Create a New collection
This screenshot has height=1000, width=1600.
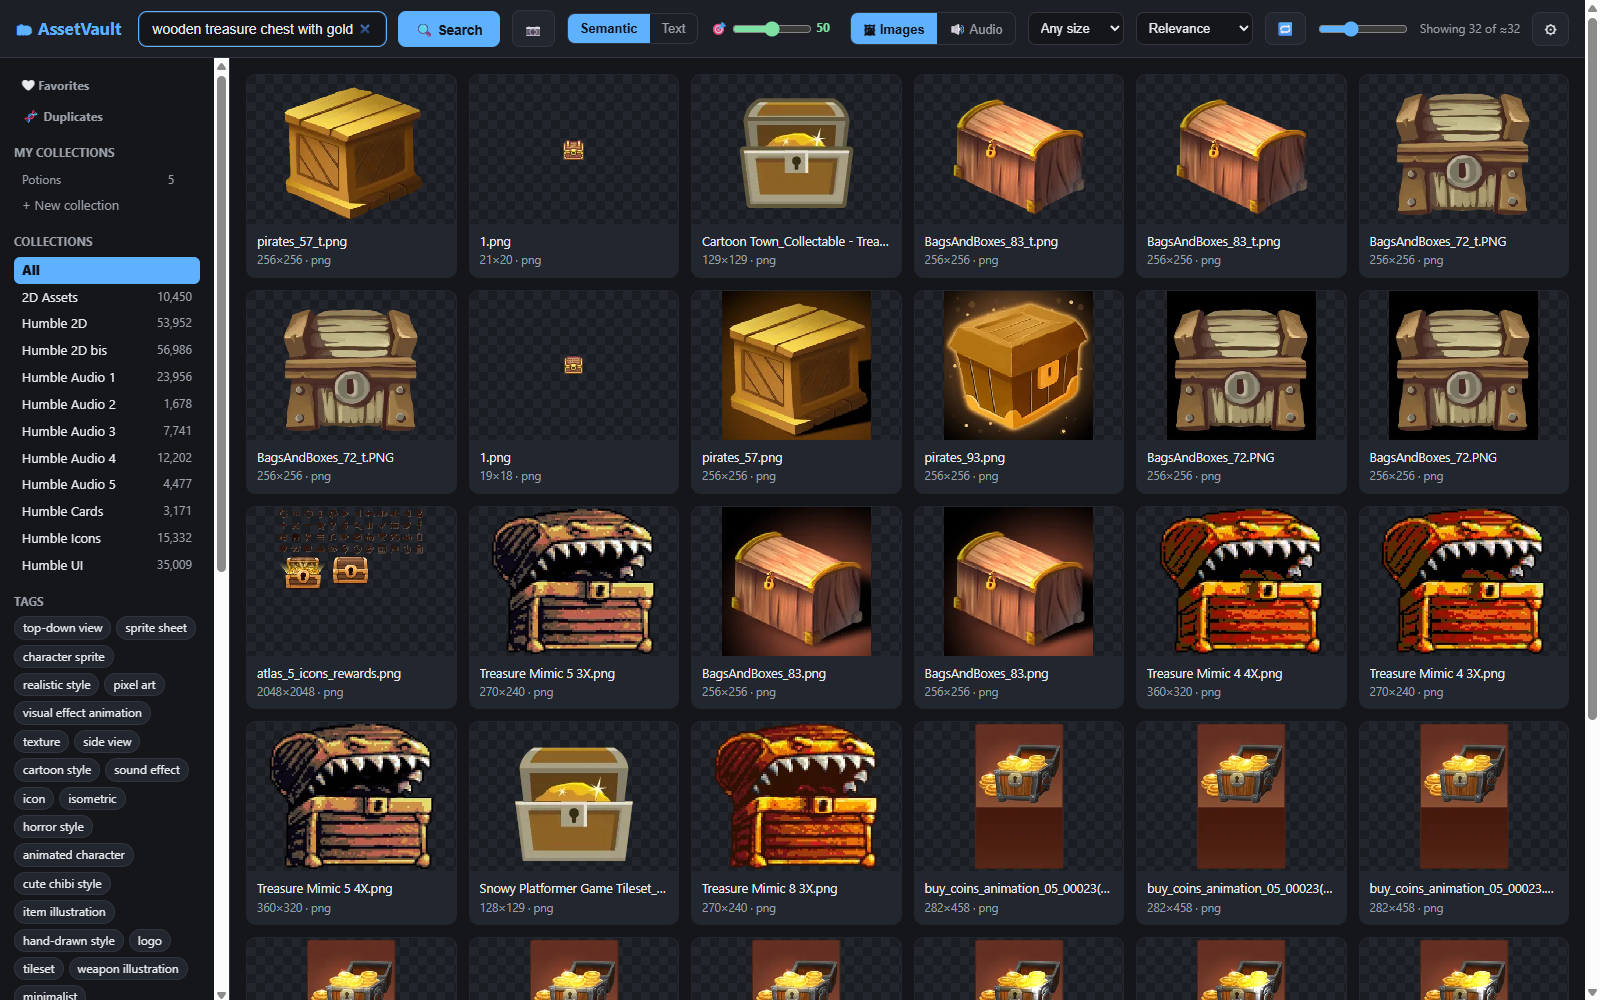[71, 205]
